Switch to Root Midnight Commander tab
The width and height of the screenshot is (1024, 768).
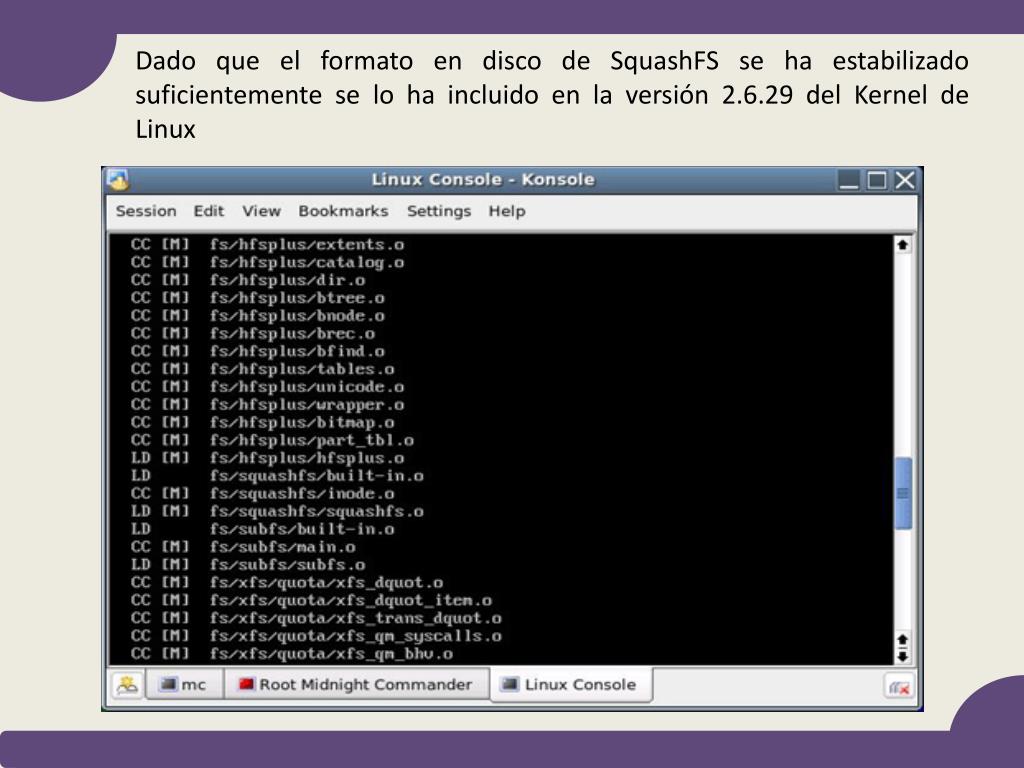click(356, 684)
